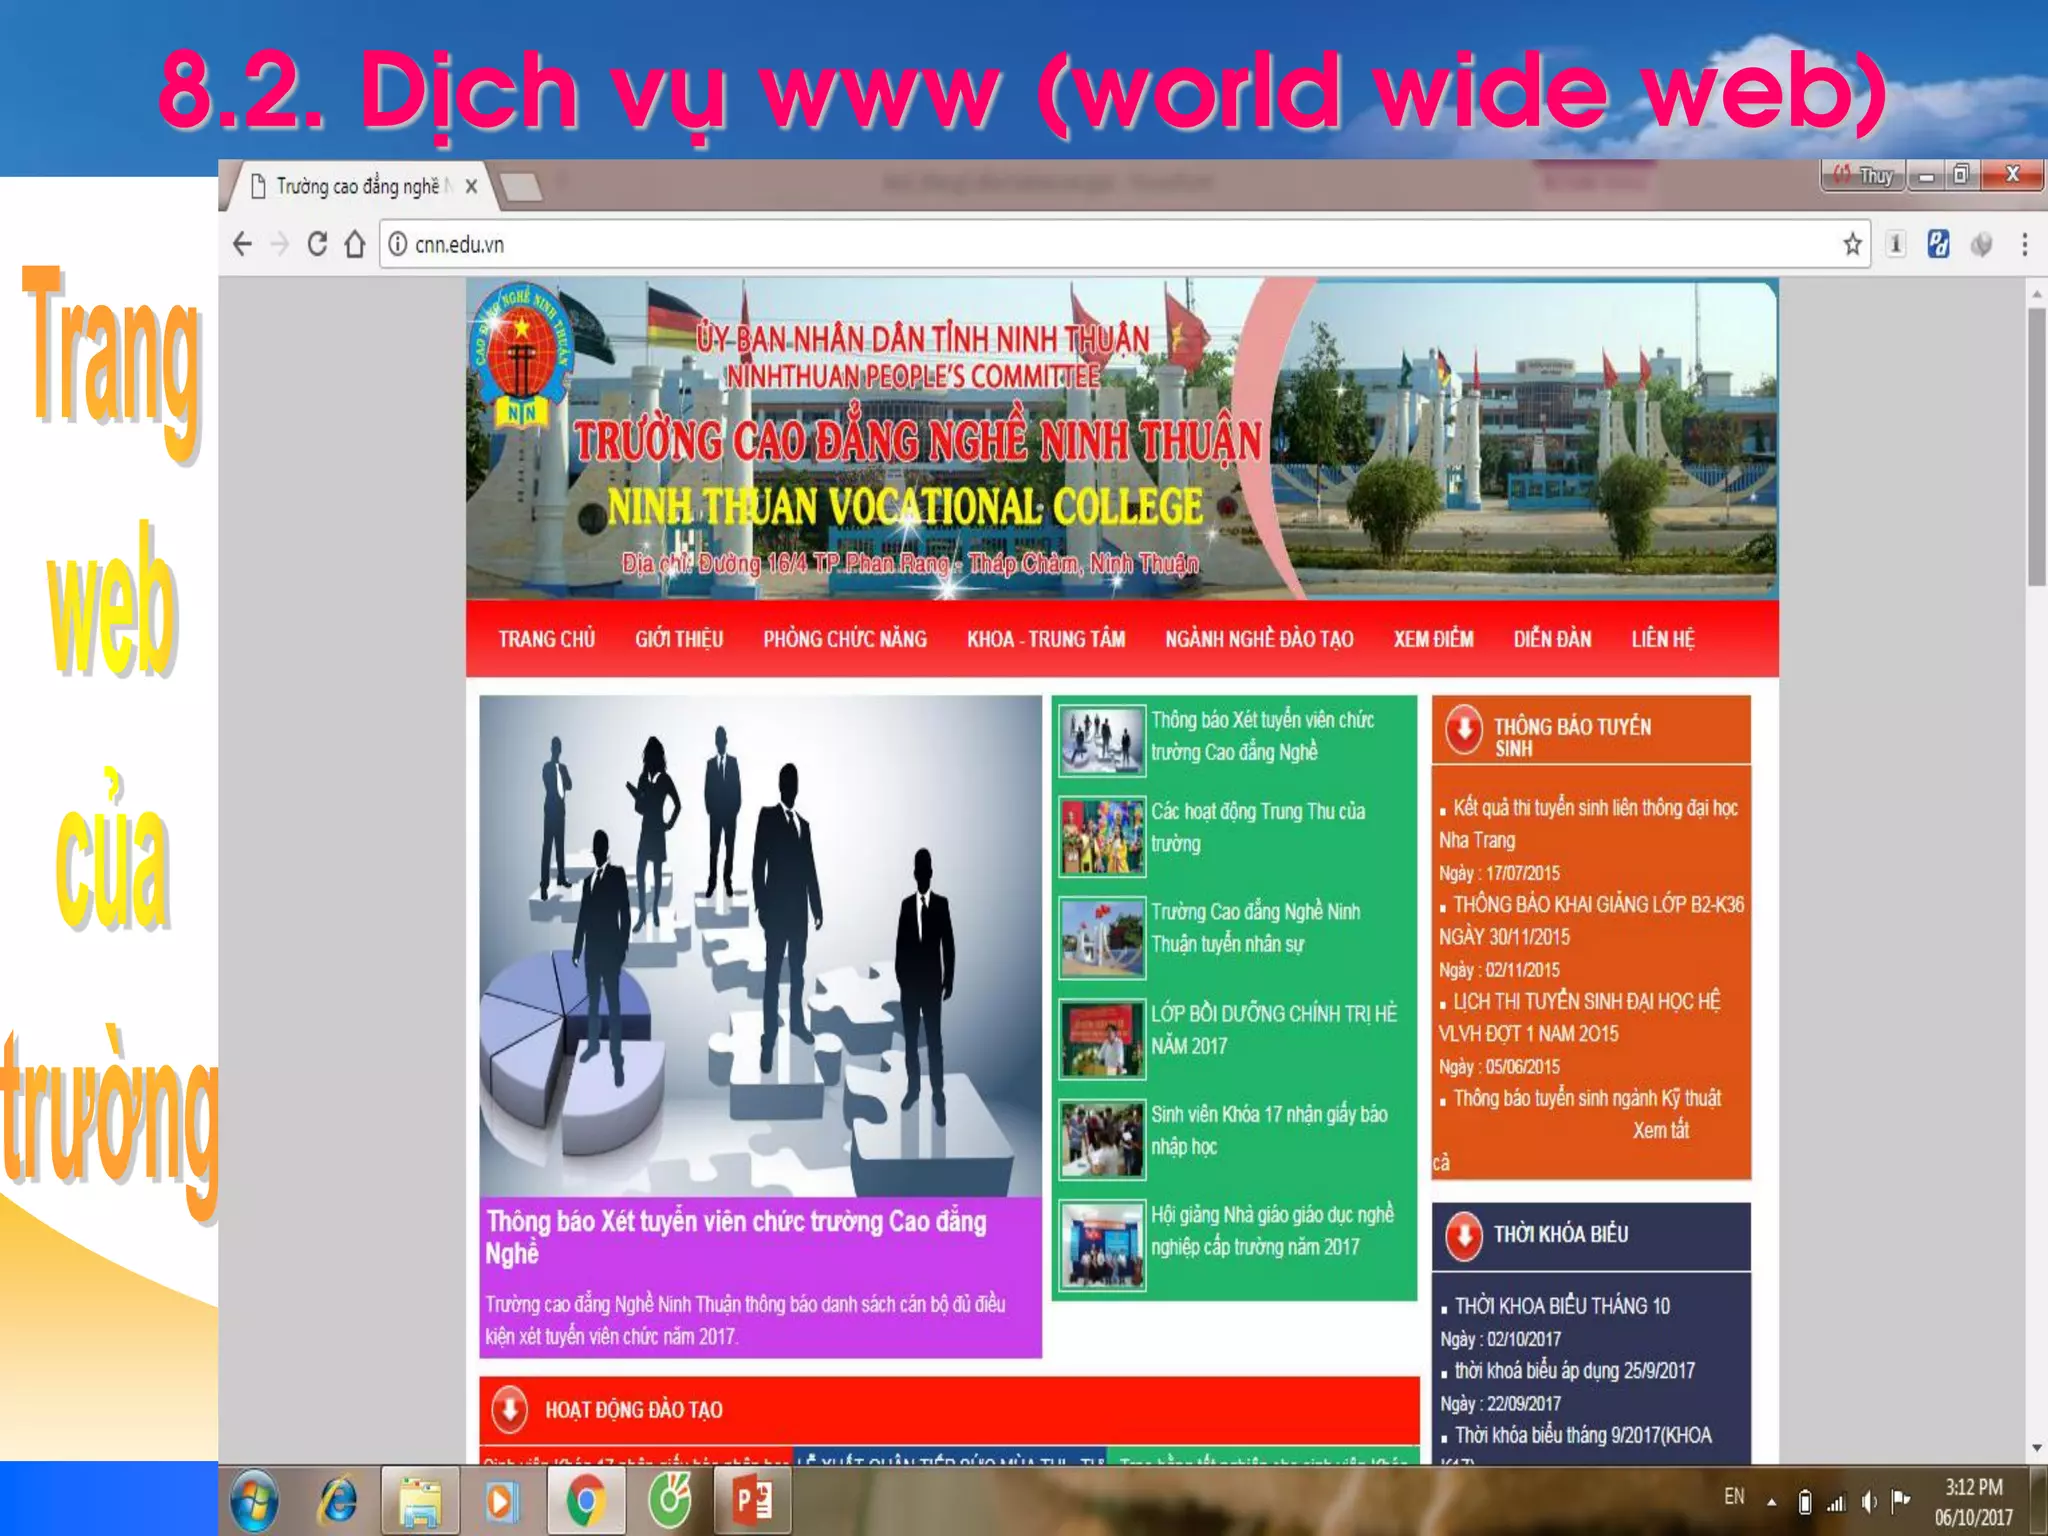The image size is (2048, 1536).
Task: Open media player taskbar icon
Action: click(x=502, y=1501)
